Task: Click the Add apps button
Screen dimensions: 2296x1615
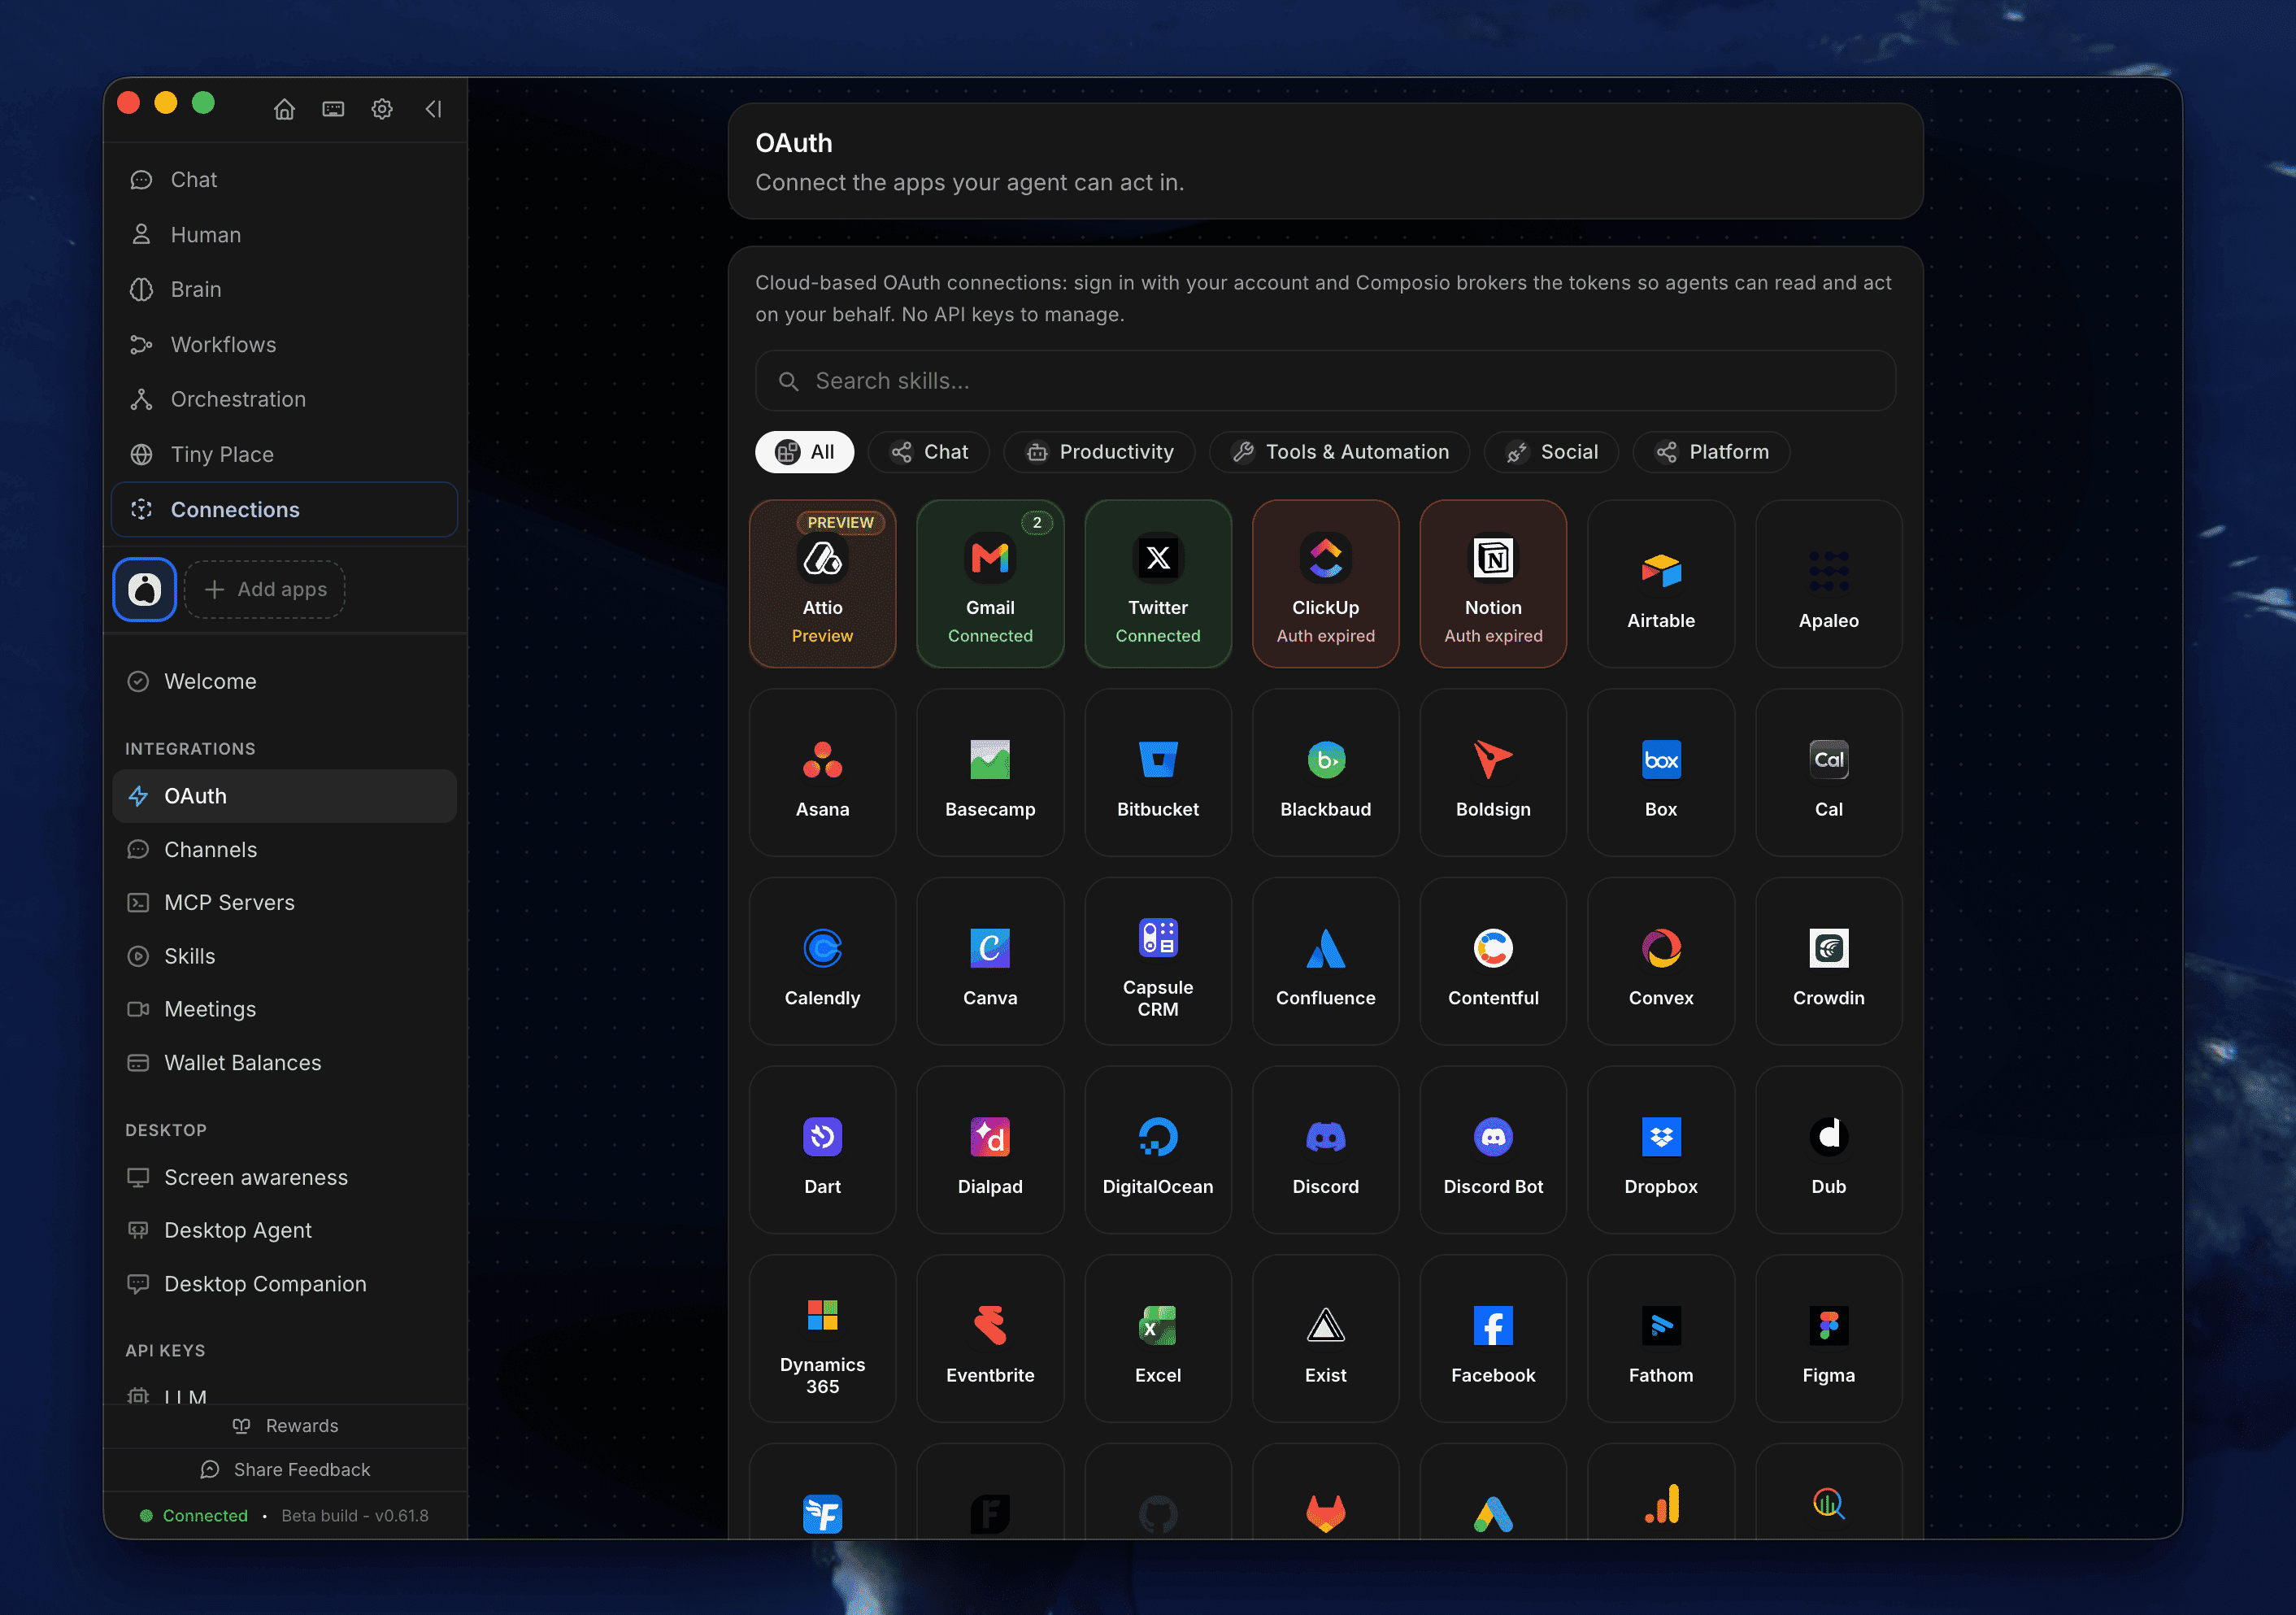Action: (265, 589)
